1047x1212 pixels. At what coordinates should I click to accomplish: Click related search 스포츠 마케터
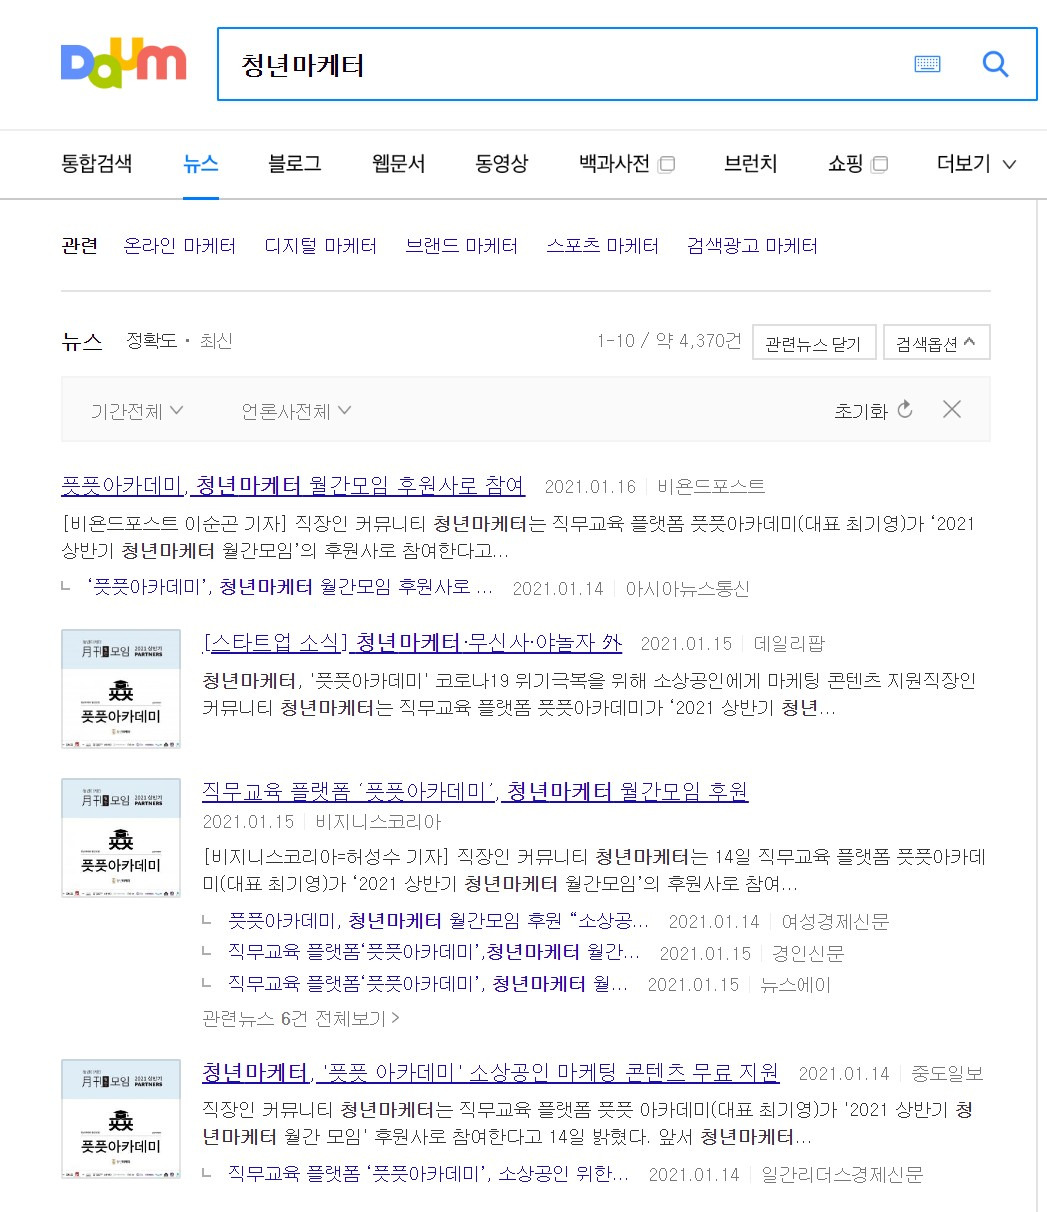603,245
